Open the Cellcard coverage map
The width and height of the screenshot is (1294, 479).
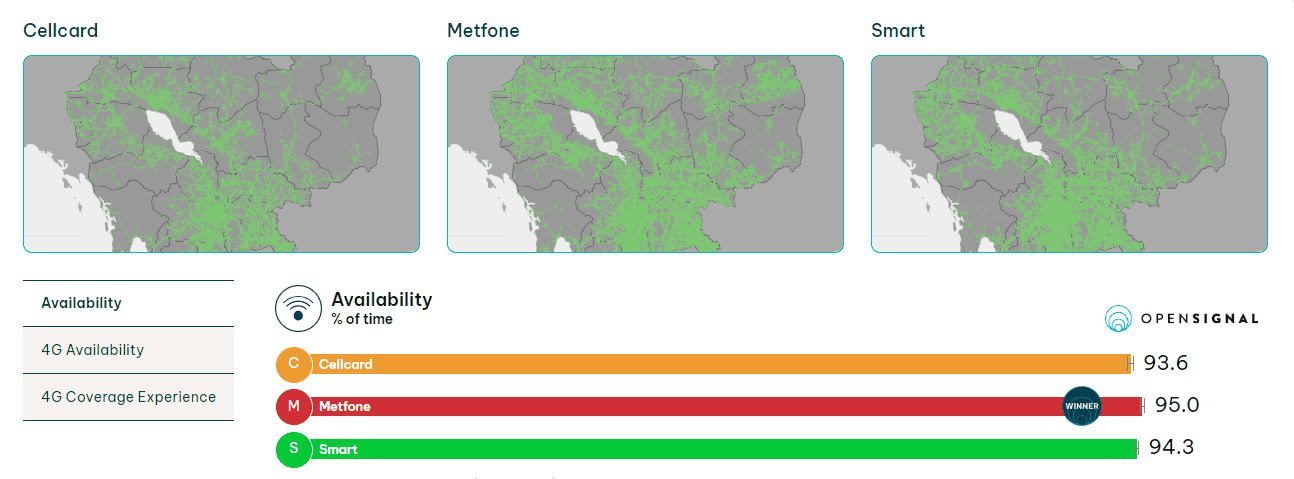click(x=221, y=154)
